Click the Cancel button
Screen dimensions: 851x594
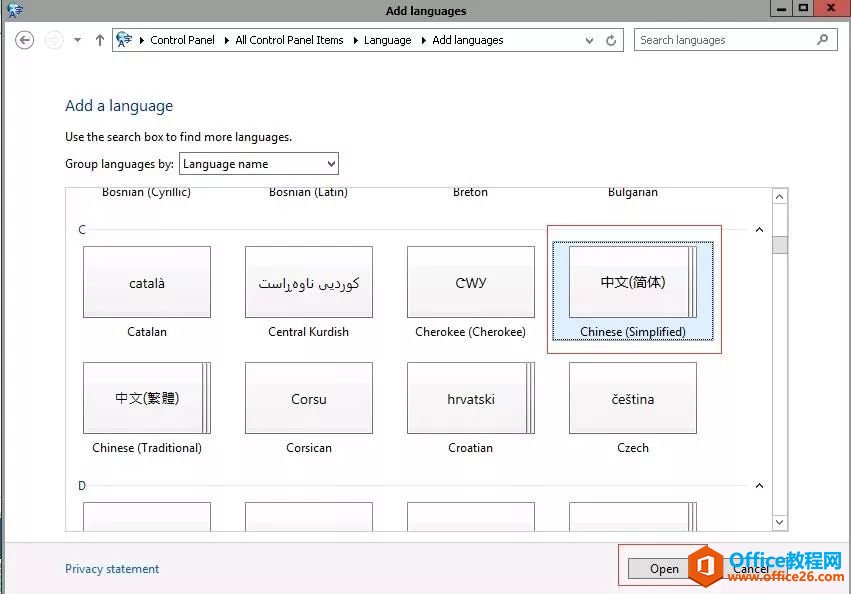(751, 568)
